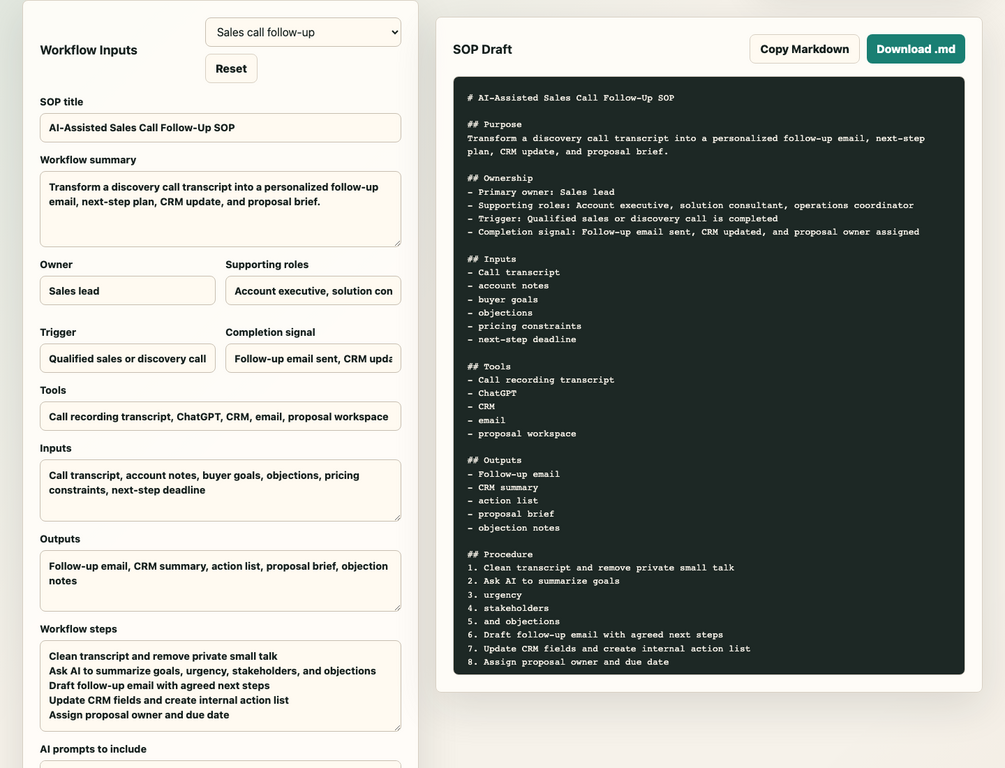The width and height of the screenshot is (1005, 768).
Task: Click the Owner field containing Sales lead
Action: pyautogui.click(x=128, y=290)
